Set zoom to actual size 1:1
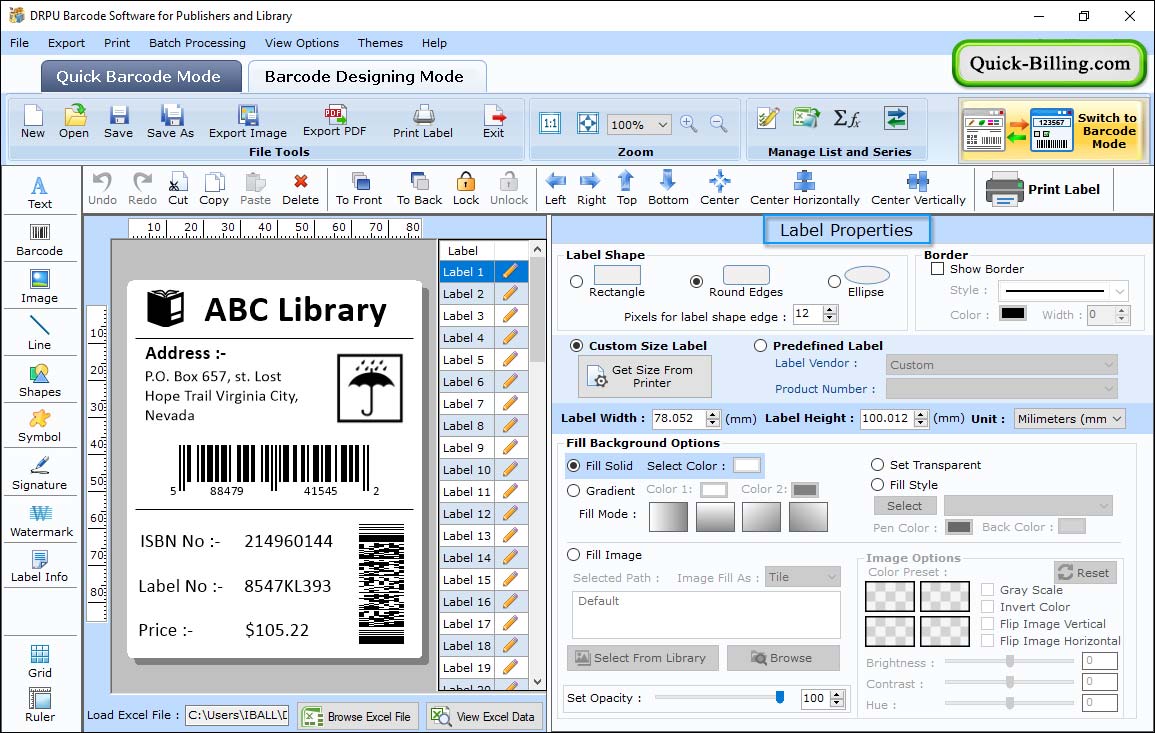 (550, 123)
